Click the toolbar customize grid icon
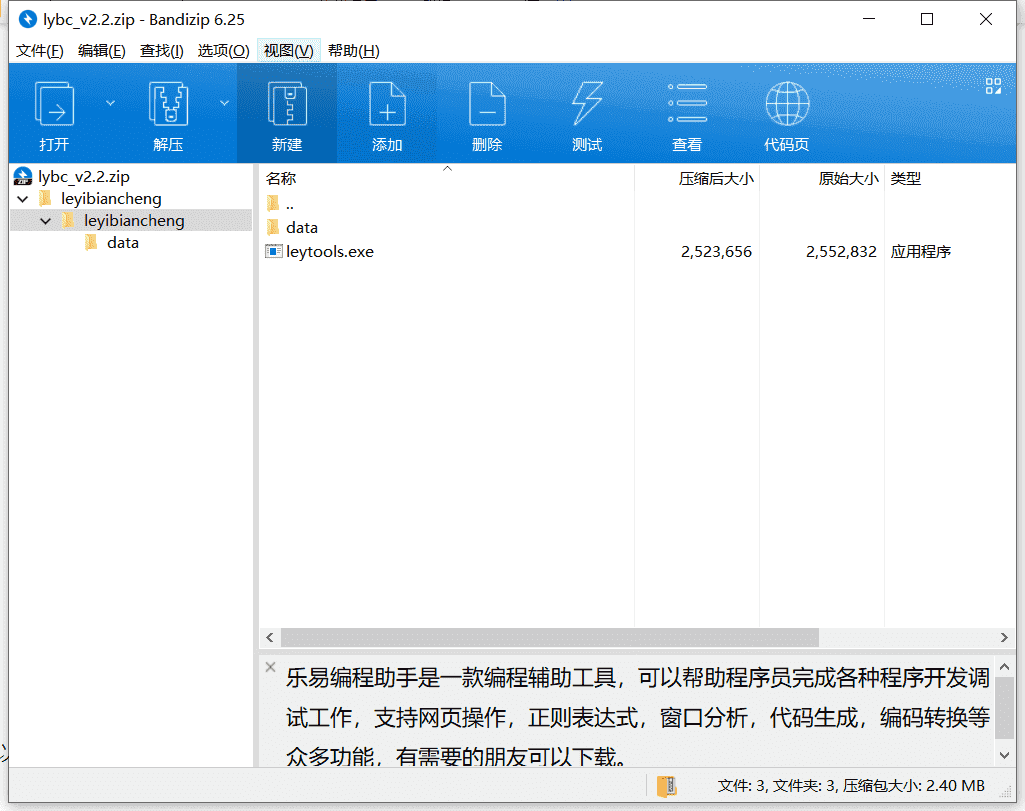Viewport: 1025px width, 811px height. coord(993,86)
